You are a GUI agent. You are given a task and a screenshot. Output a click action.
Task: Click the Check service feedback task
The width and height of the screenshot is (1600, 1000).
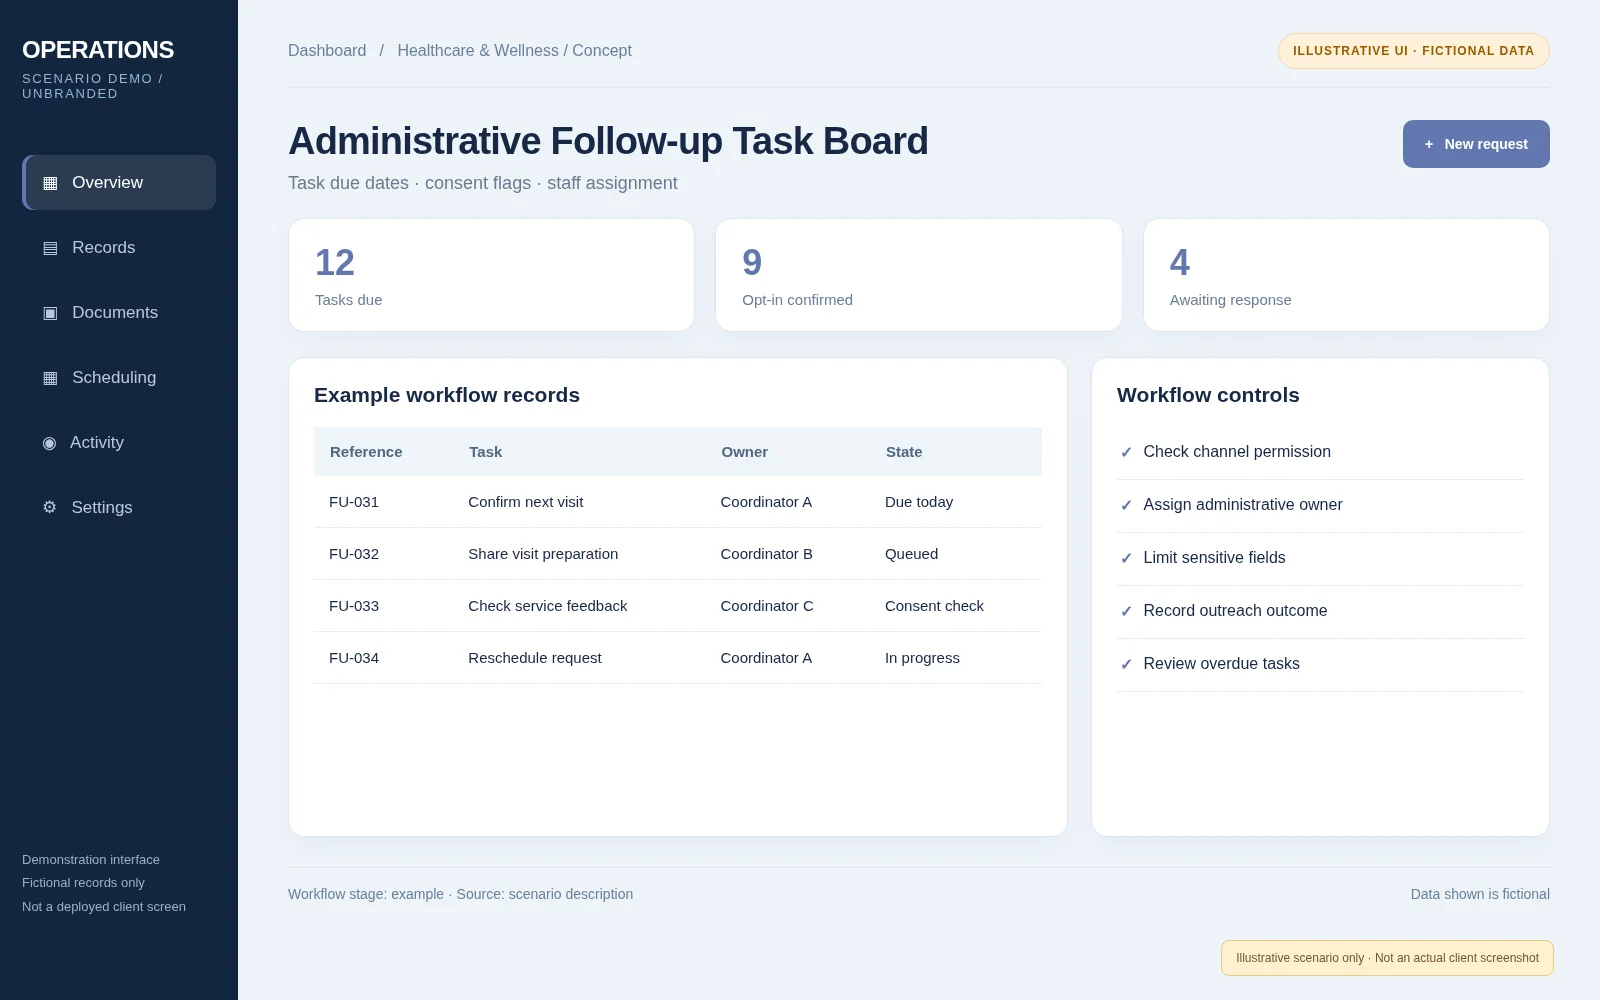coord(548,606)
